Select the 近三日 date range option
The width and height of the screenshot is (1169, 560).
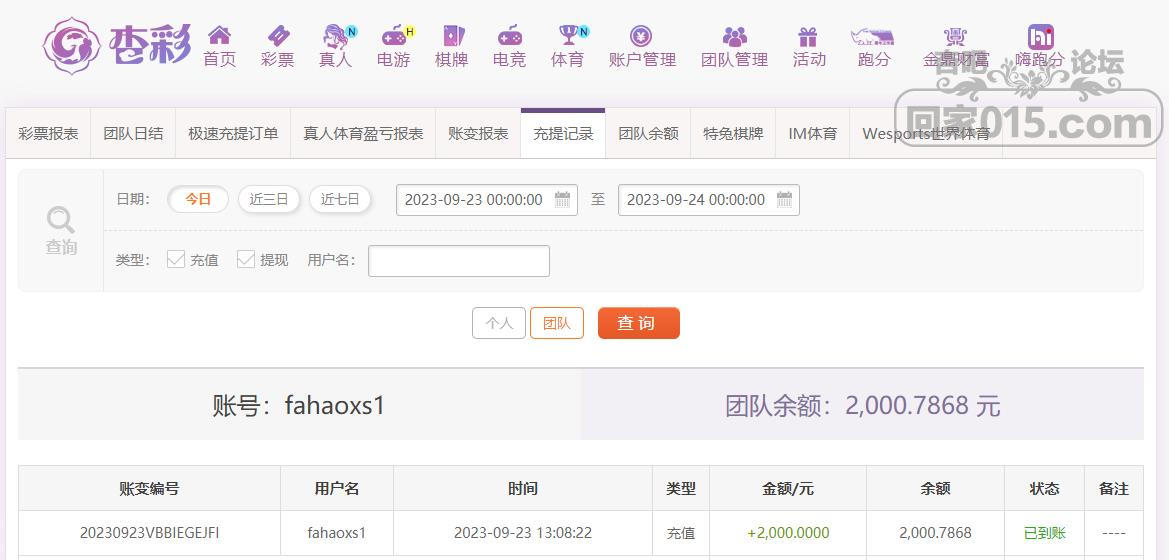(268, 199)
